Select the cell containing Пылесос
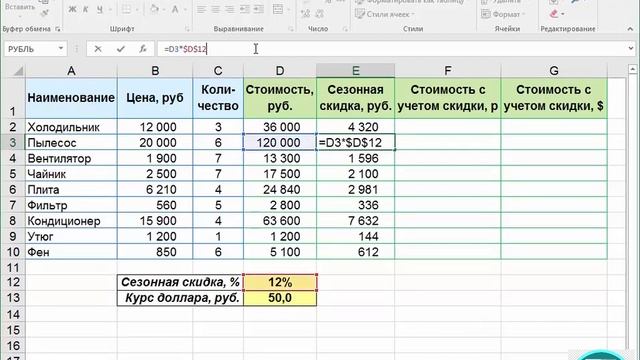 click(x=71, y=142)
